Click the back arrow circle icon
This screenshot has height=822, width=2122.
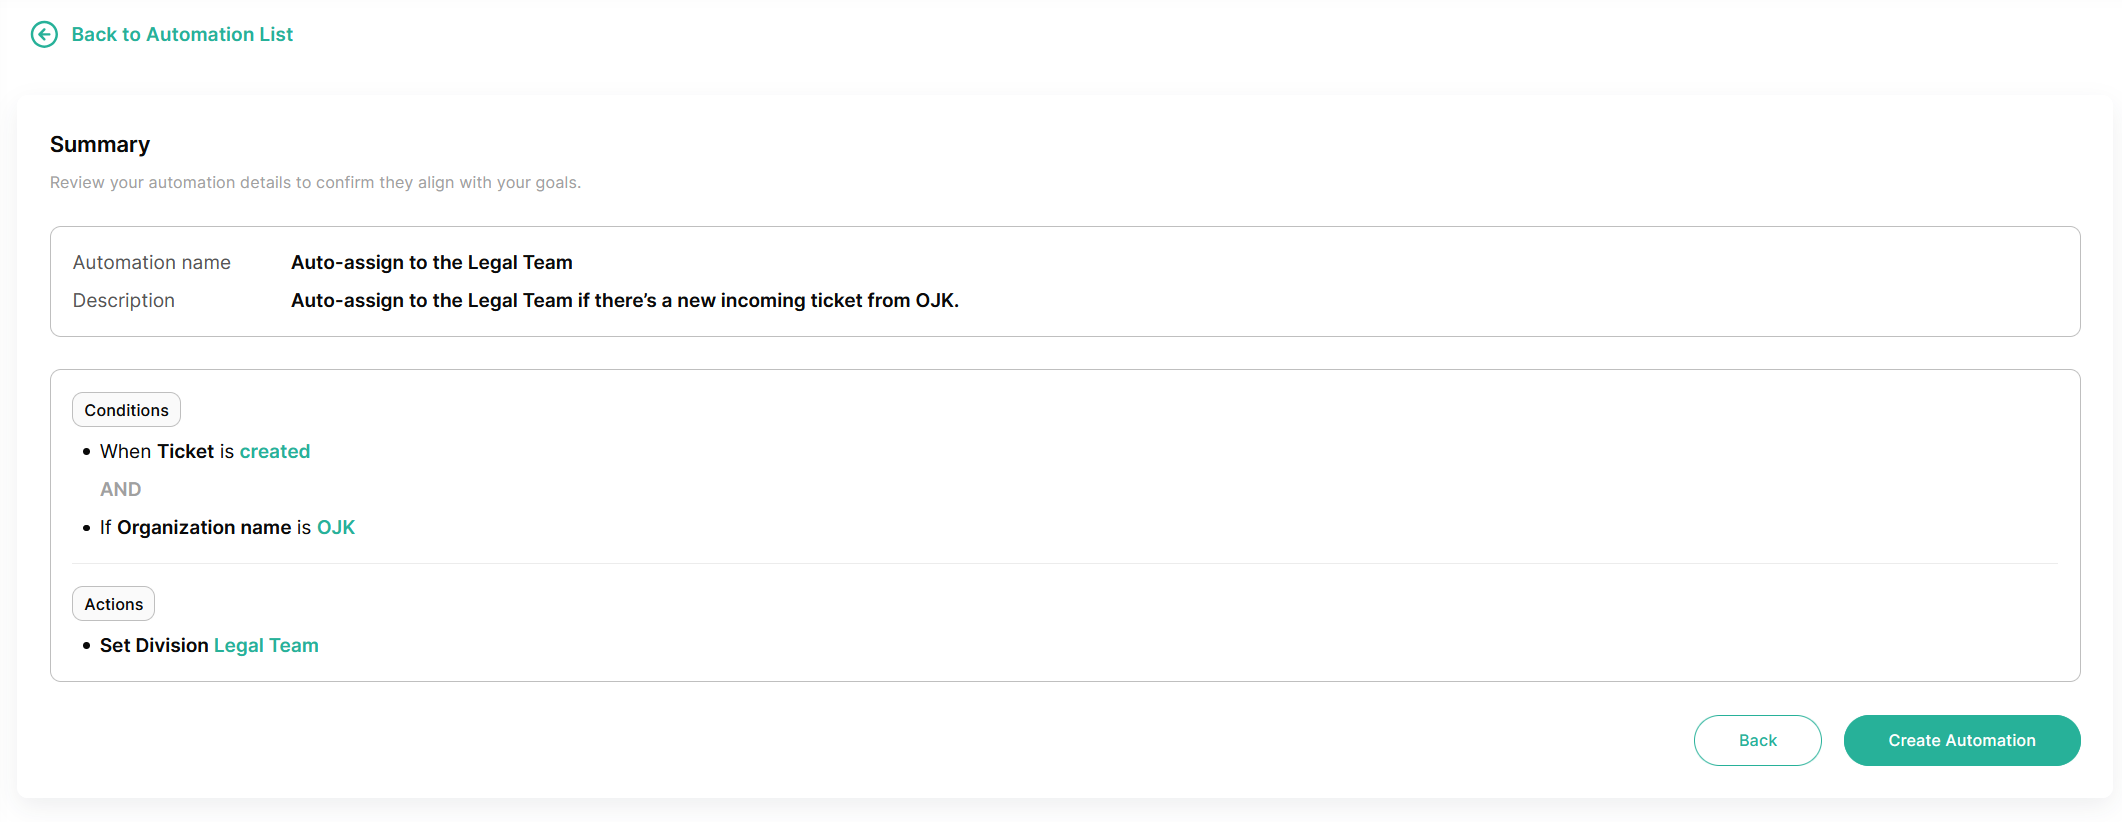pos(44,35)
